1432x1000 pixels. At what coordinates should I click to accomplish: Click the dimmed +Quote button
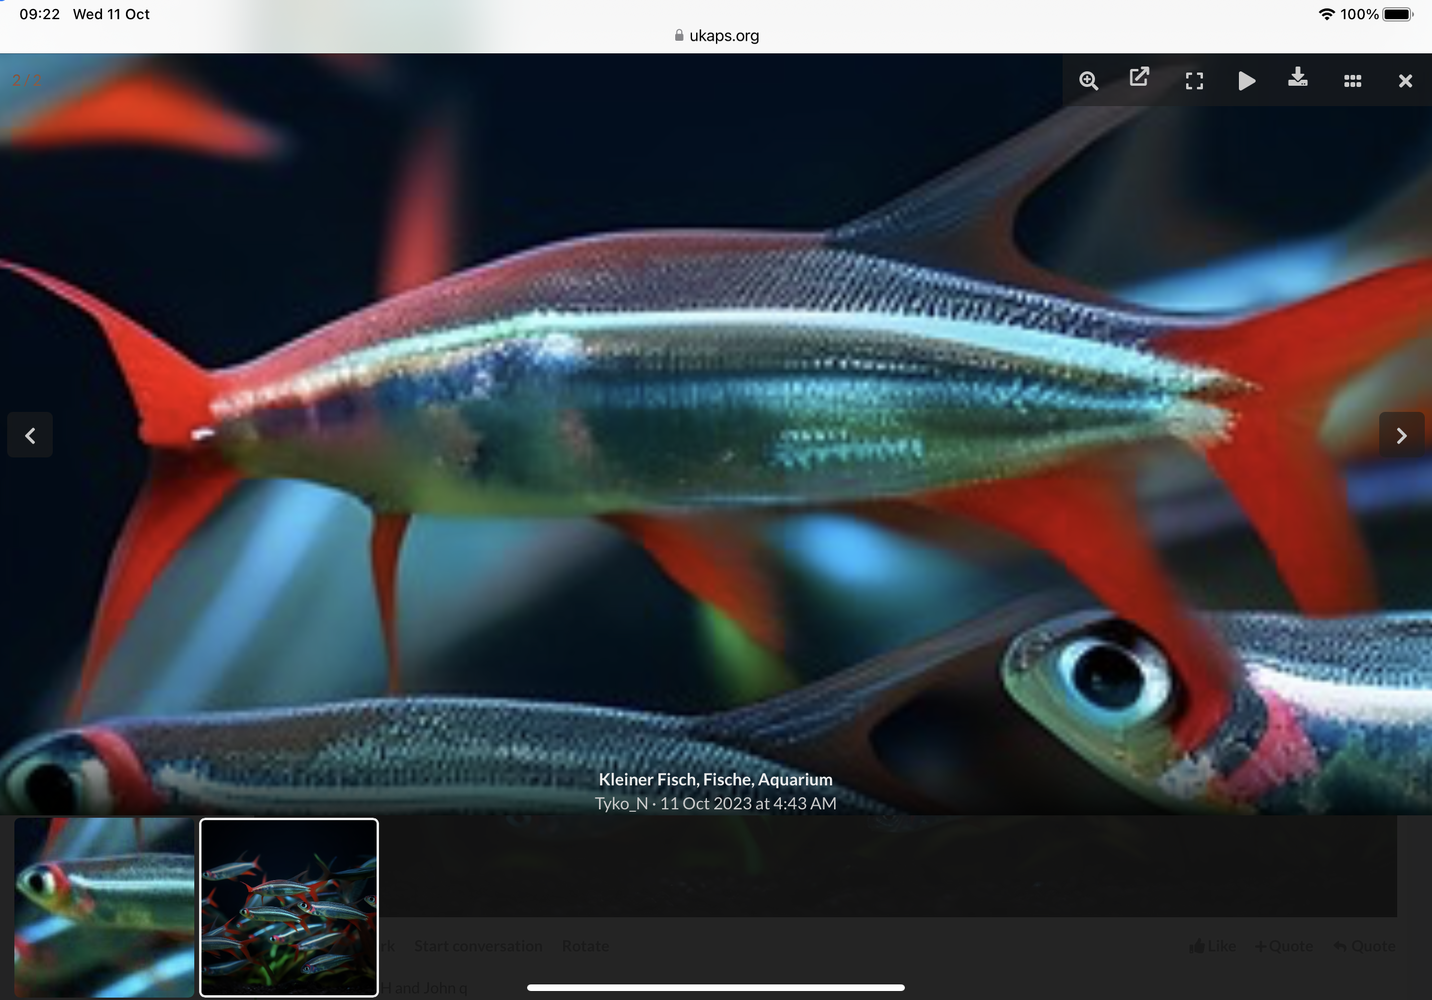(1284, 946)
